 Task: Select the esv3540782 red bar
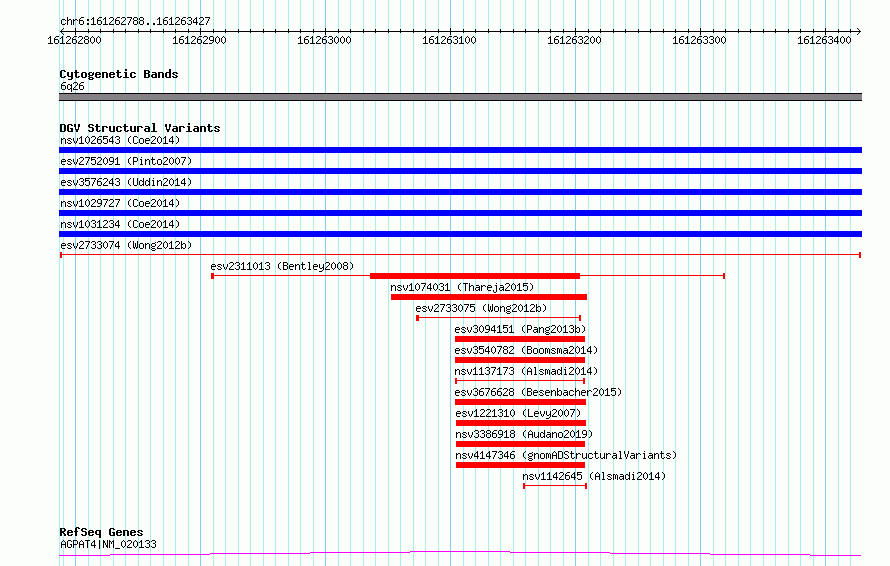pos(520,360)
